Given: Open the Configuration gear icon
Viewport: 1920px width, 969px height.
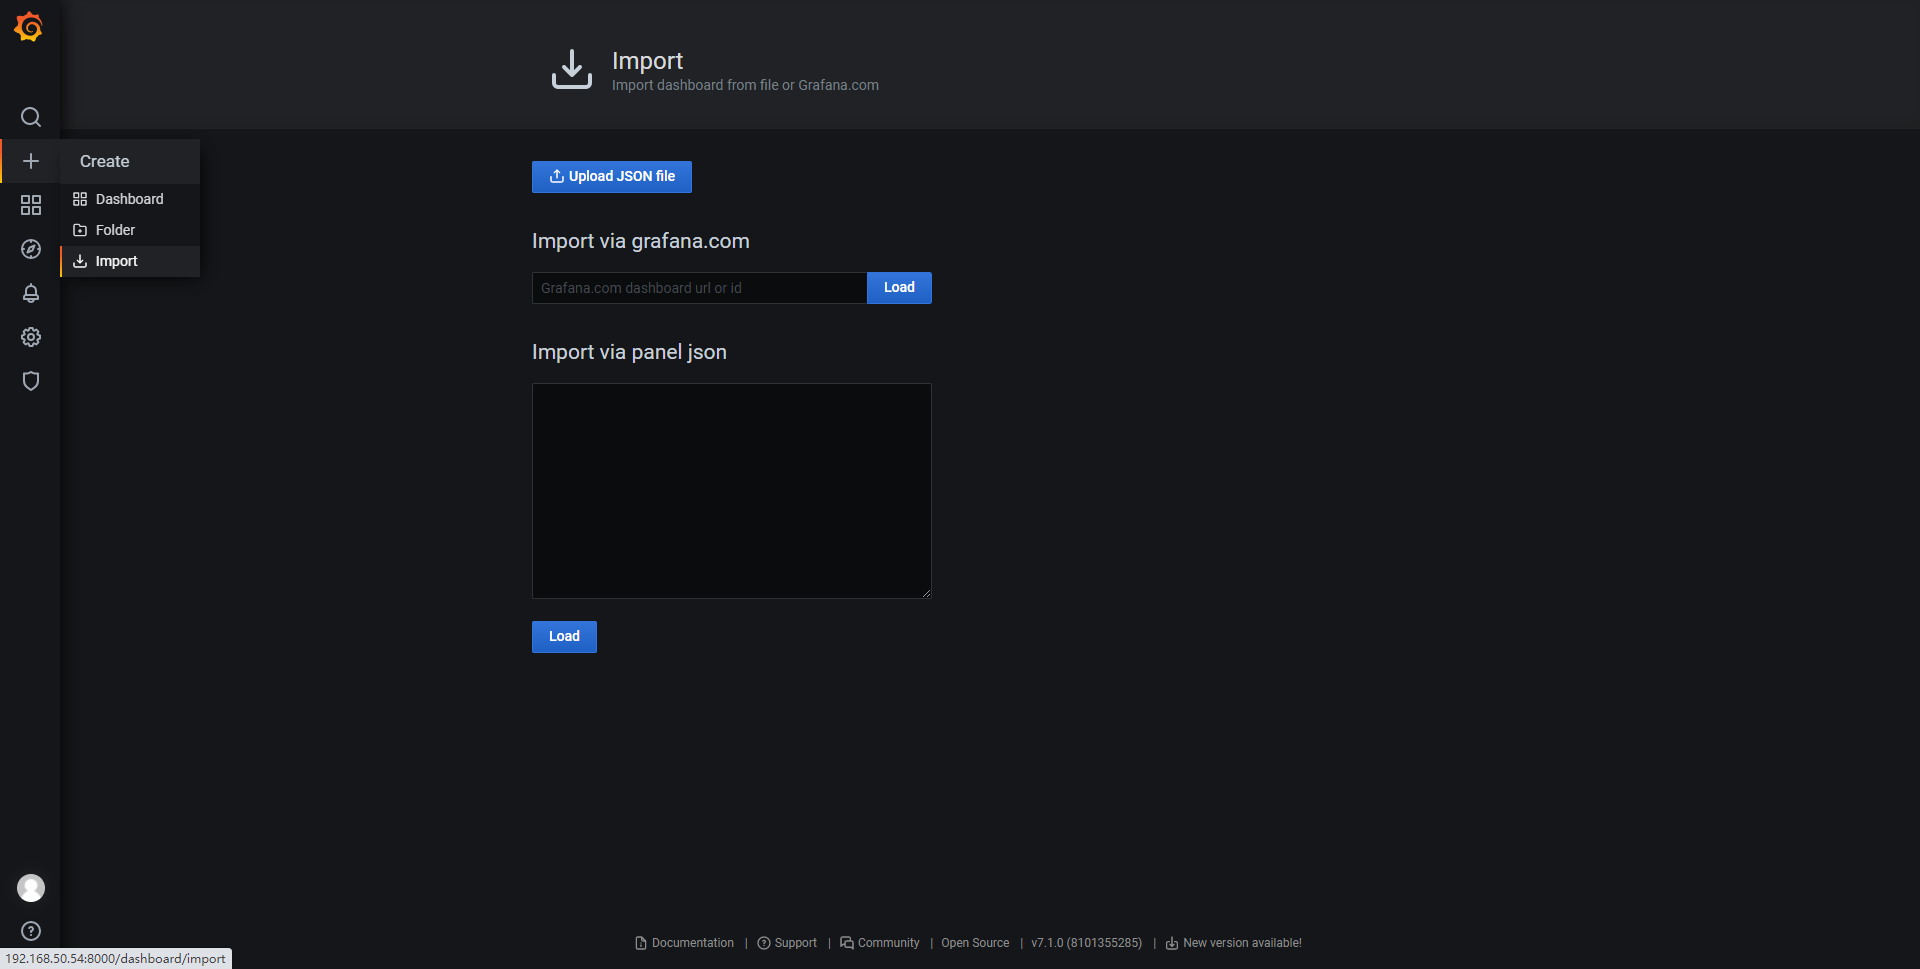Looking at the screenshot, I should [x=31, y=337].
